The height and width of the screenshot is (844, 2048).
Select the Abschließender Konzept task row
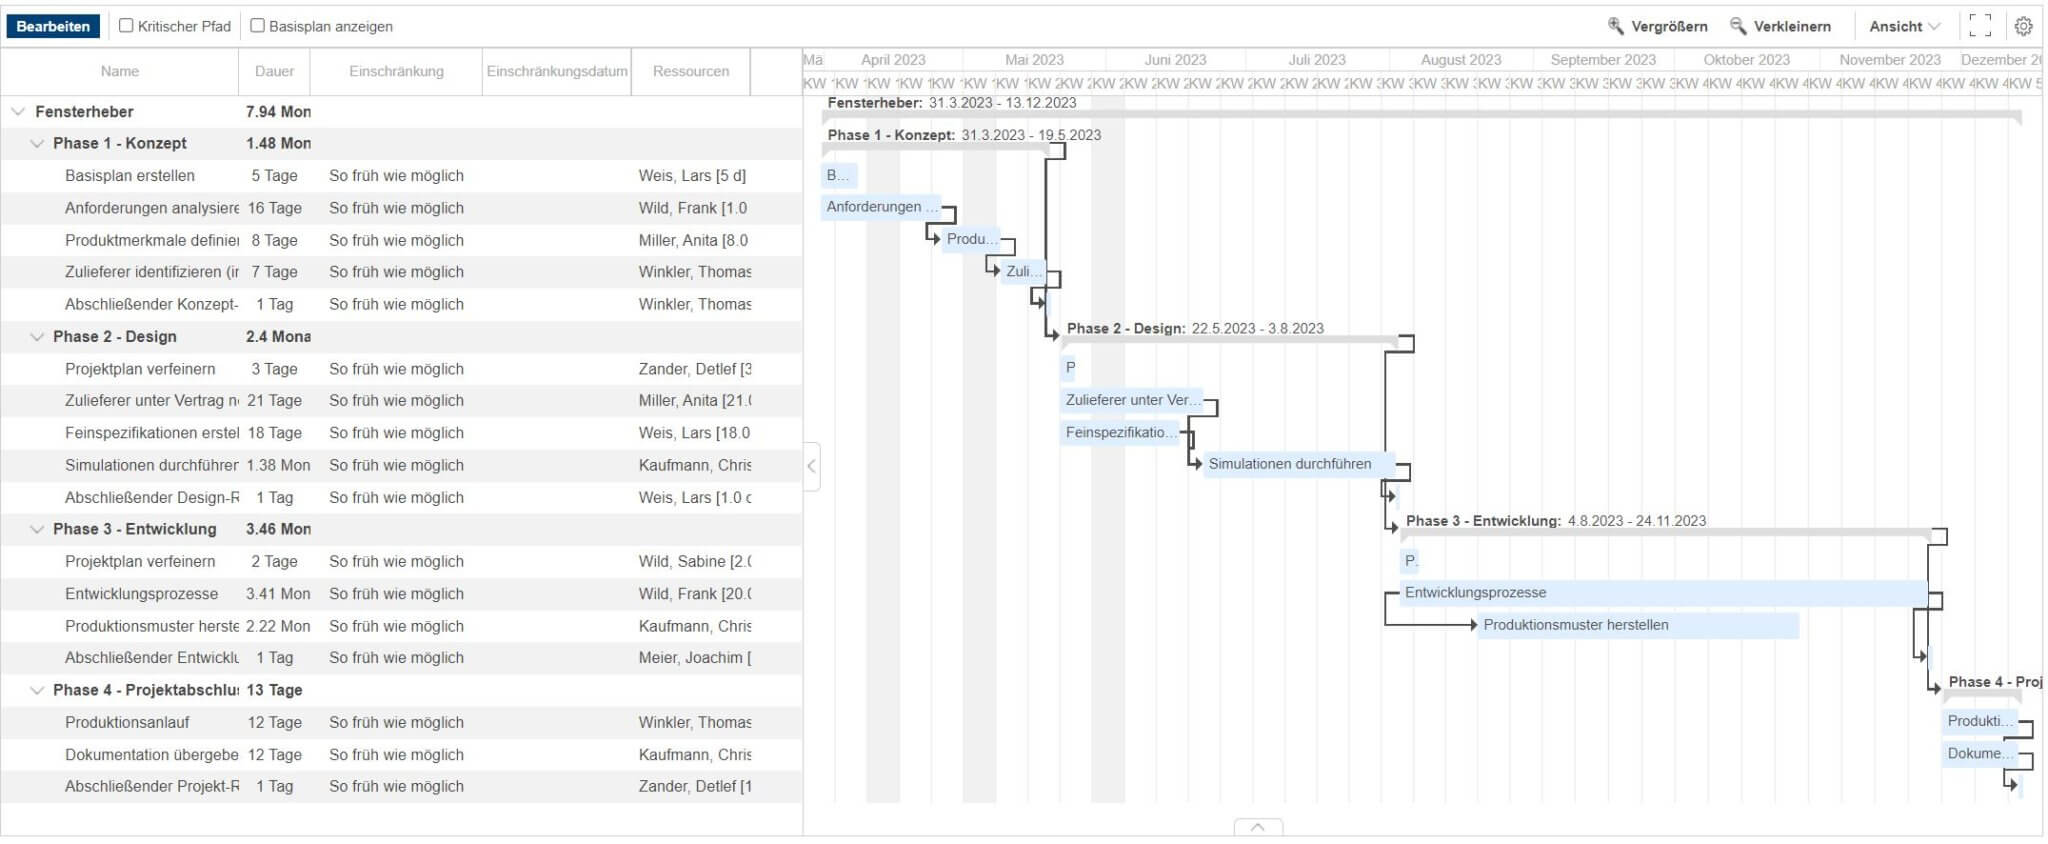click(x=401, y=304)
